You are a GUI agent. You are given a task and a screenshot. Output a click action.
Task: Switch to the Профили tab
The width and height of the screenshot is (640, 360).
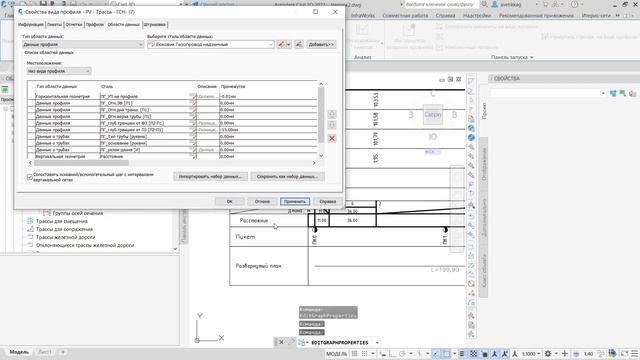(95, 24)
